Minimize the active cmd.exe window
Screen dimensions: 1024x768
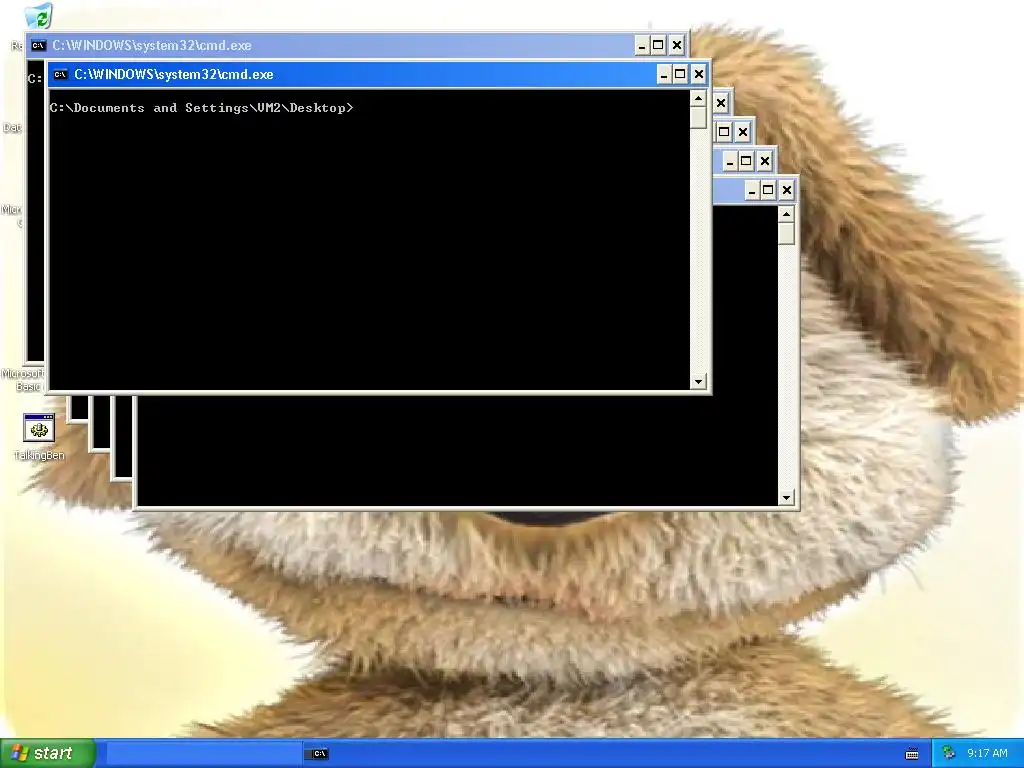[x=664, y=74]
